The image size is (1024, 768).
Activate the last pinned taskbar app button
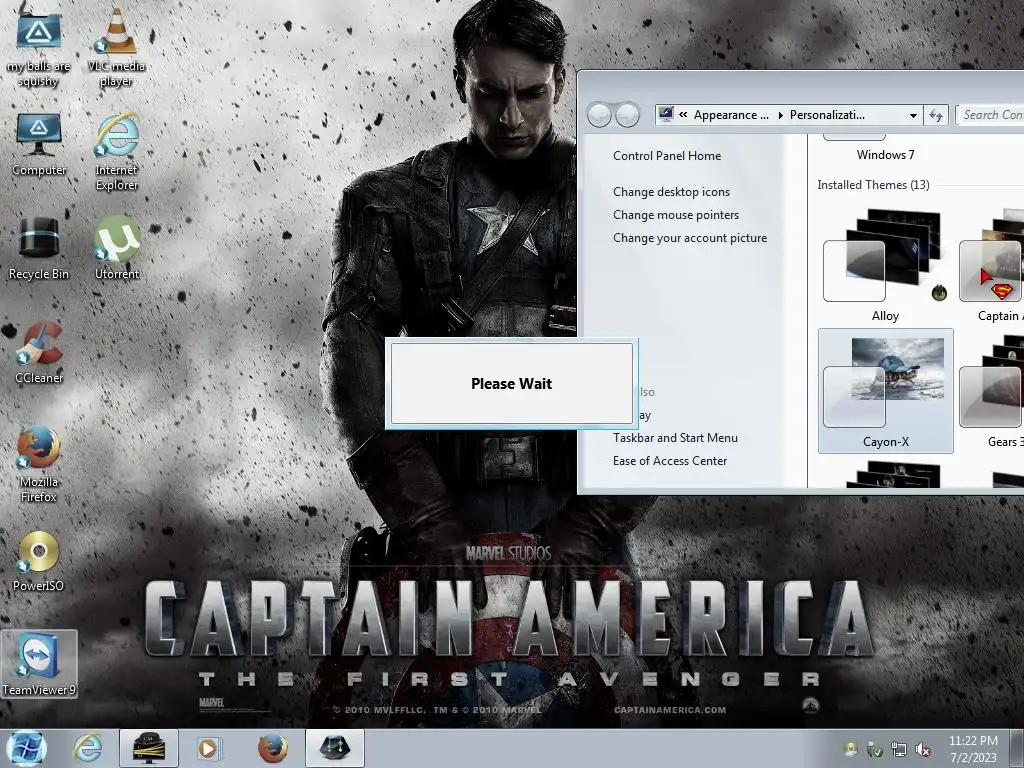[334, 748]
